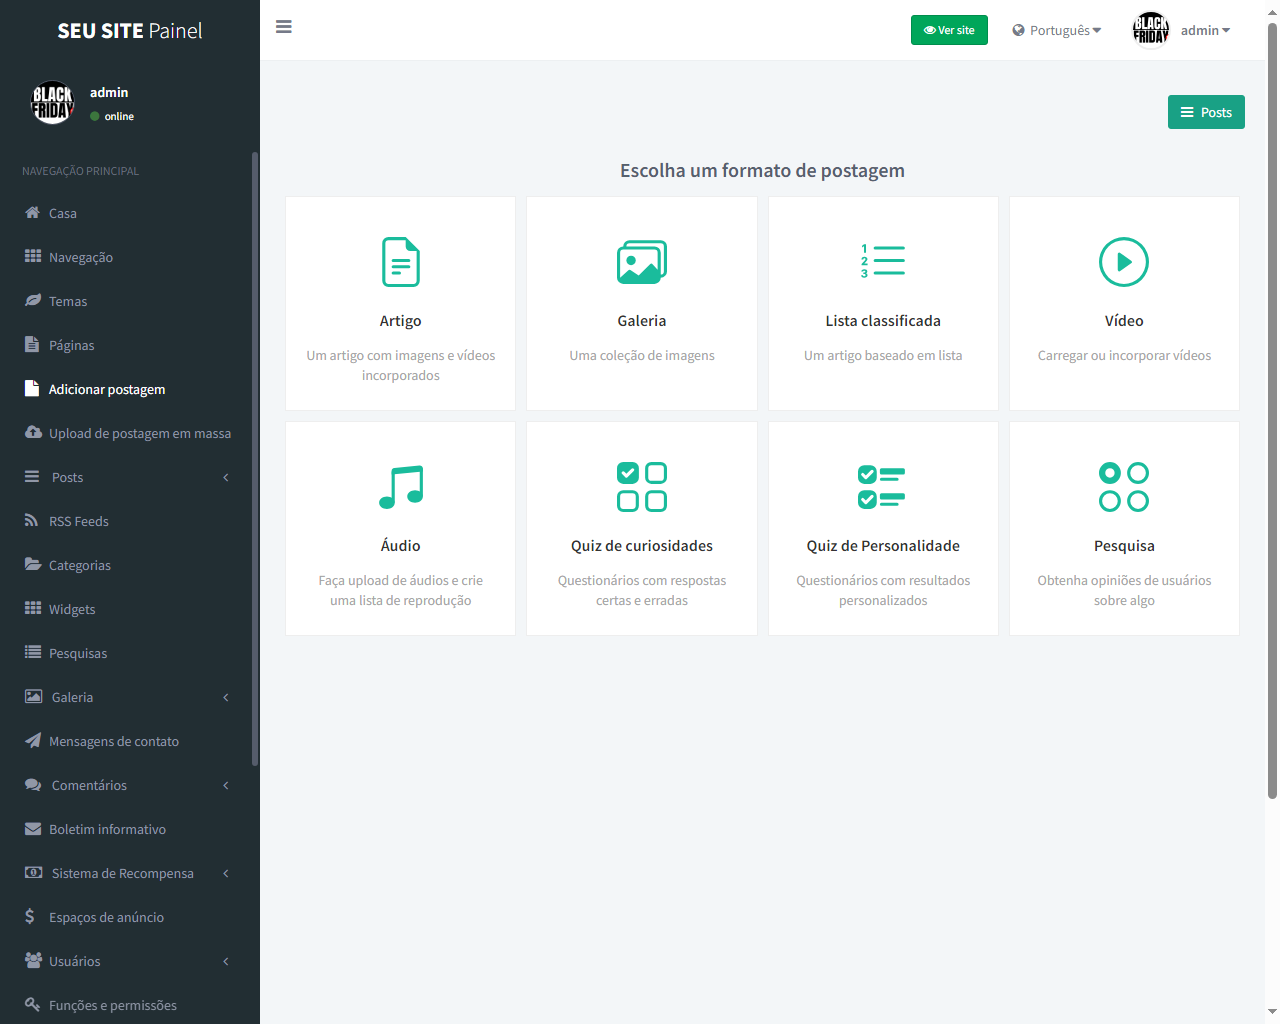Click the green Ver site button
Image resolution: width=1280 pixels, height=1024 pixels.
pyautogui.click(x=949, y=30)
